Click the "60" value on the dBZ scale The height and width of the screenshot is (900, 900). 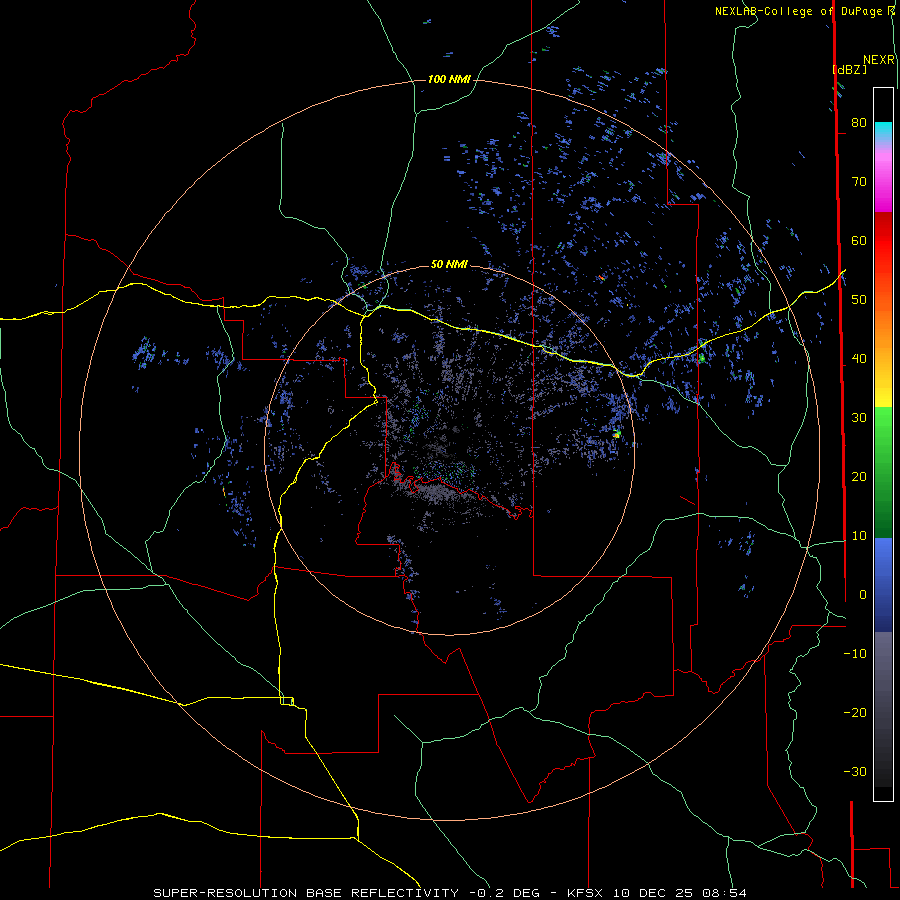tap(859, 240)
